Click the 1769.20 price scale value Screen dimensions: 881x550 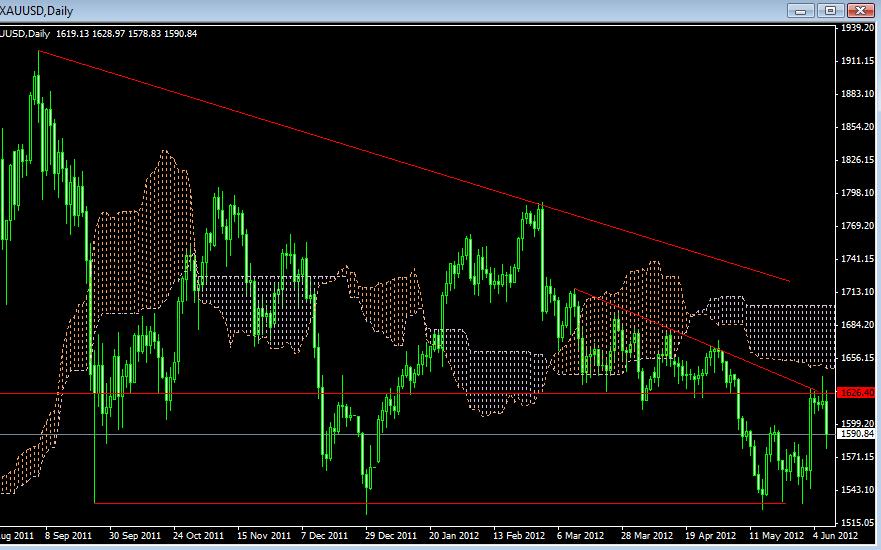coord(857,226)
